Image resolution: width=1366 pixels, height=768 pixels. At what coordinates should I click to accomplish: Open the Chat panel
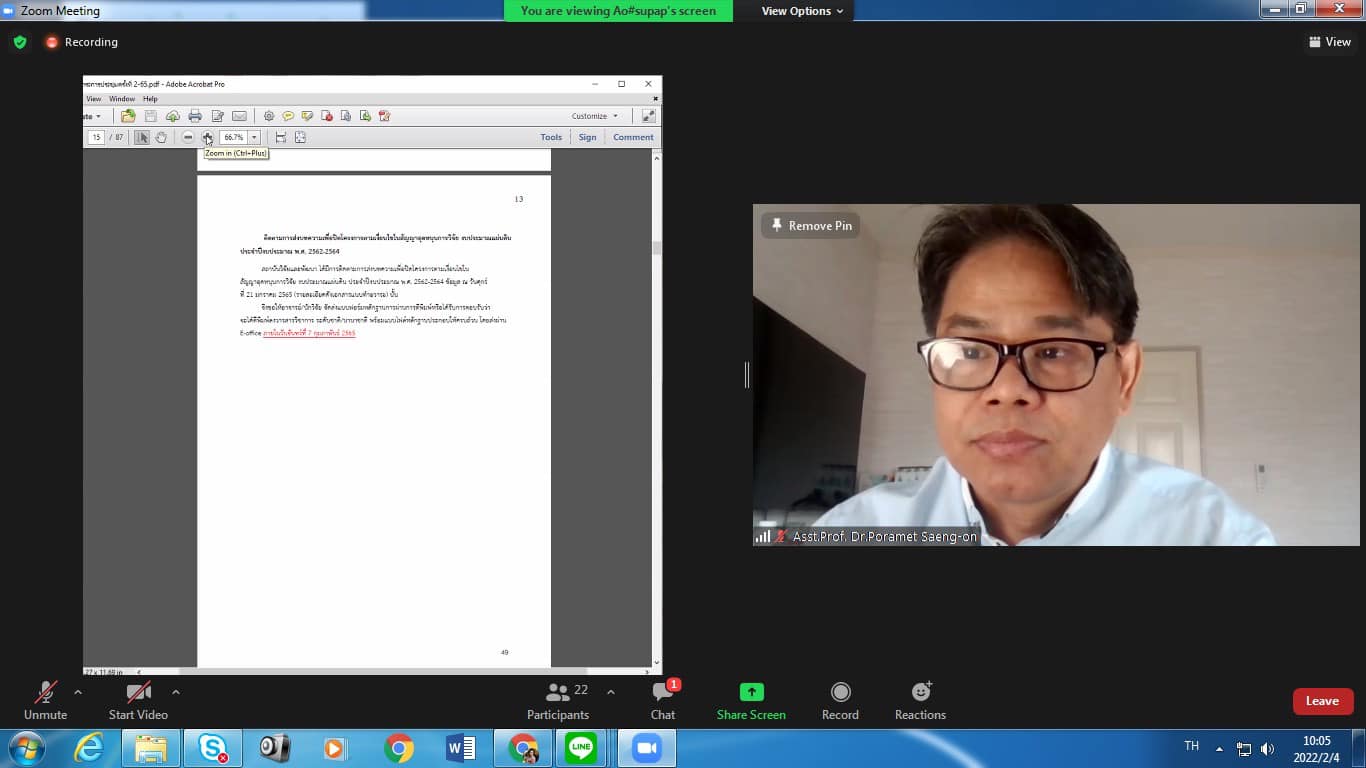pos(662,693)
